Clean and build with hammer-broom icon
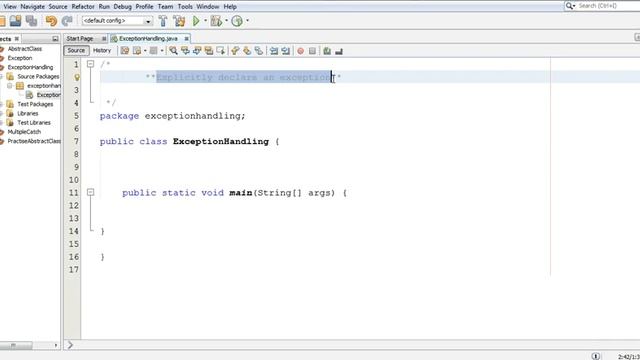This screenshot has height=360, width=640. click(x=179, y=21)
